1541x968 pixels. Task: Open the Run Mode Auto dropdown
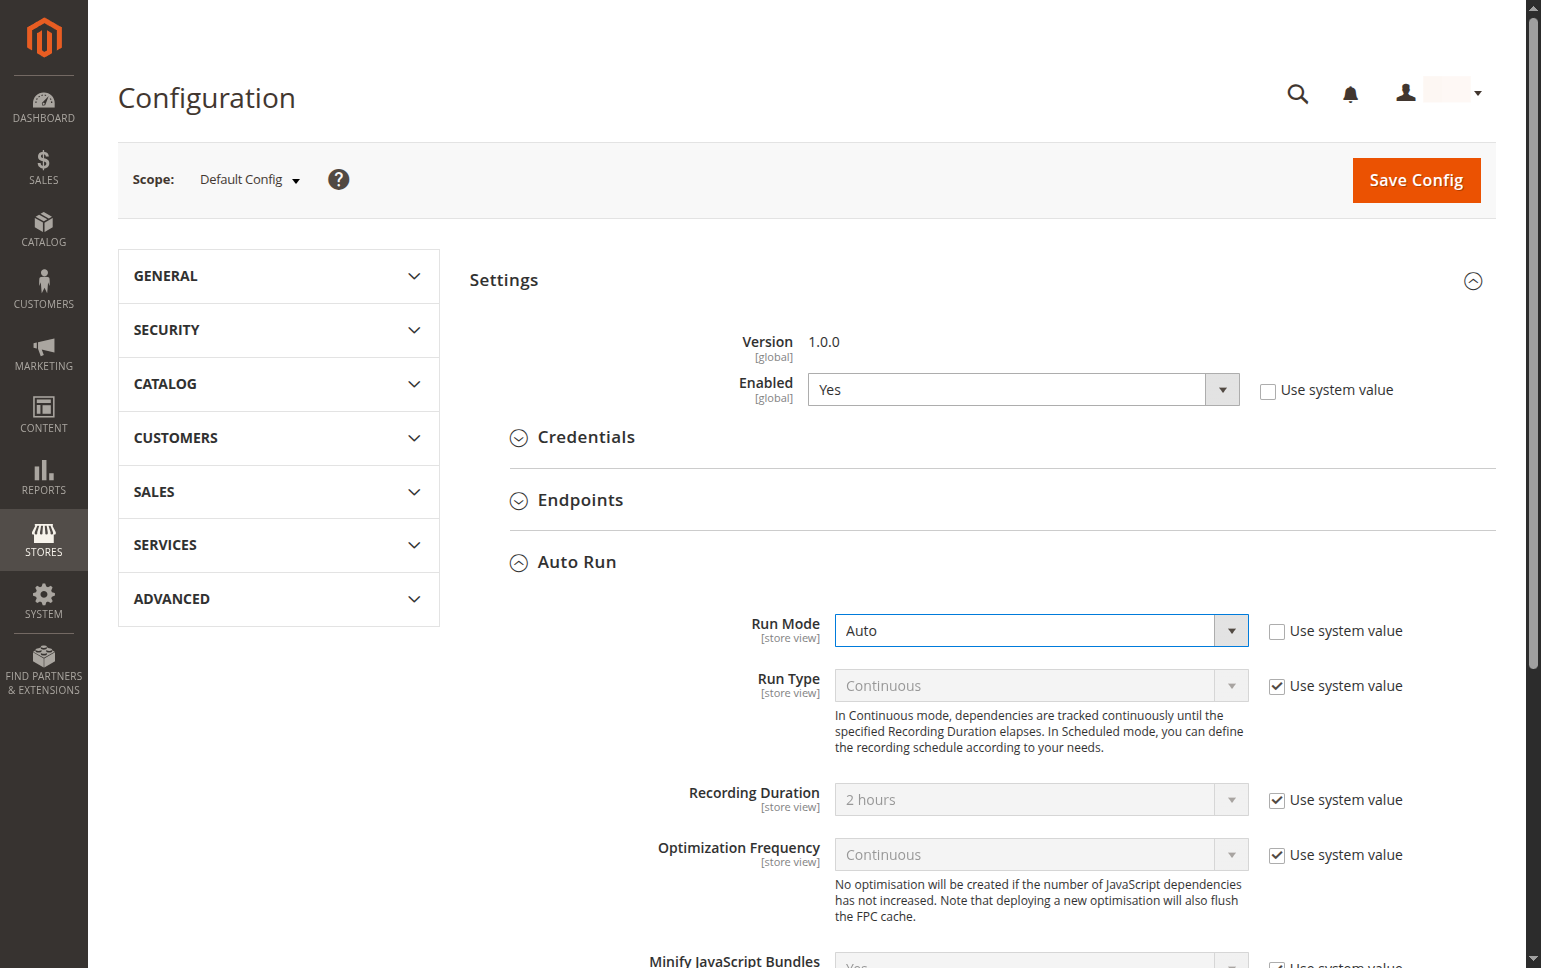(1042, 631)
